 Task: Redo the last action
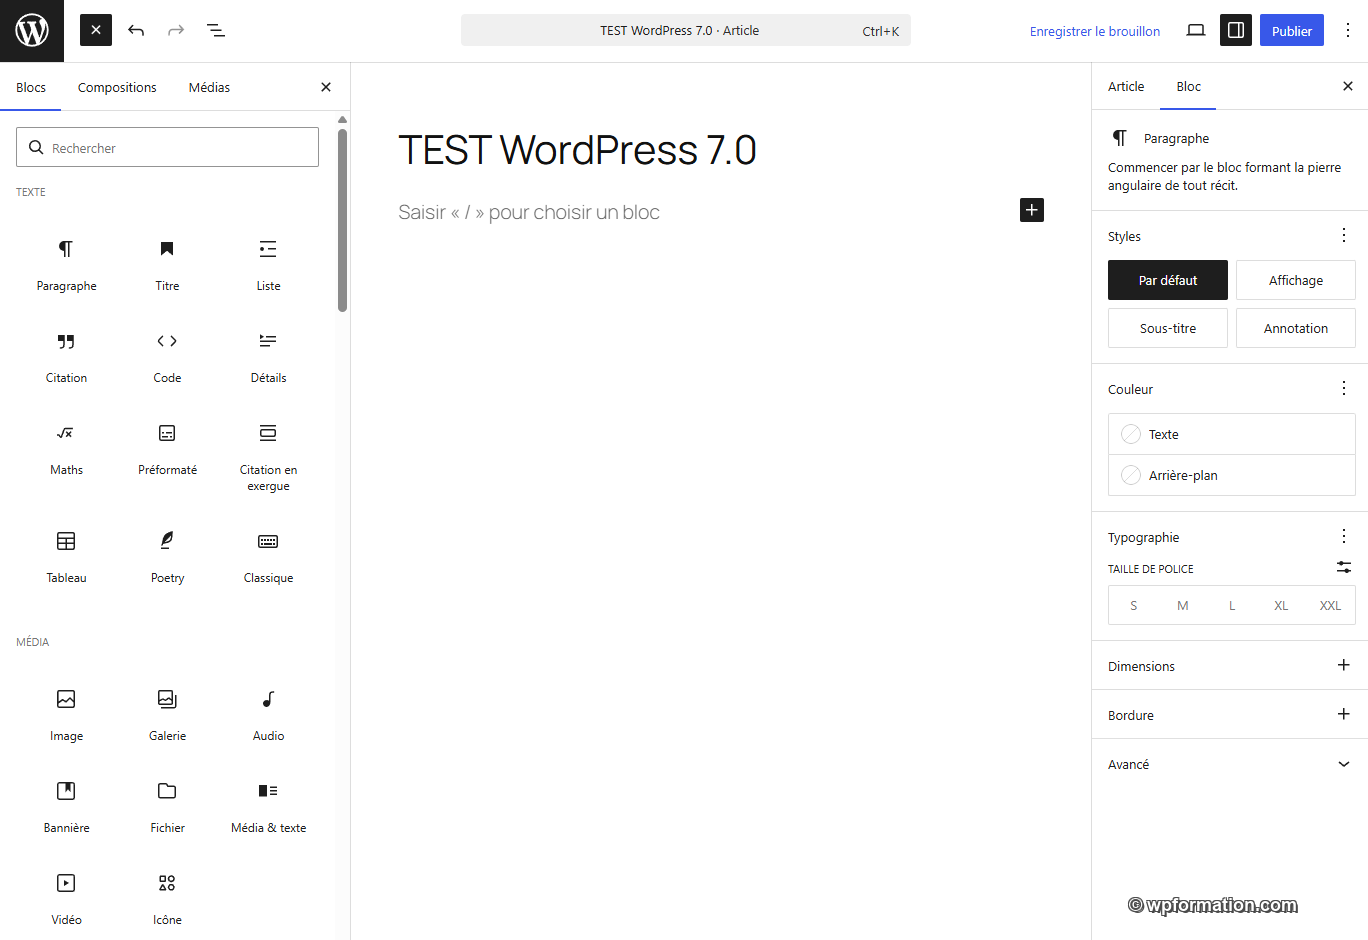tap(176, 30)
